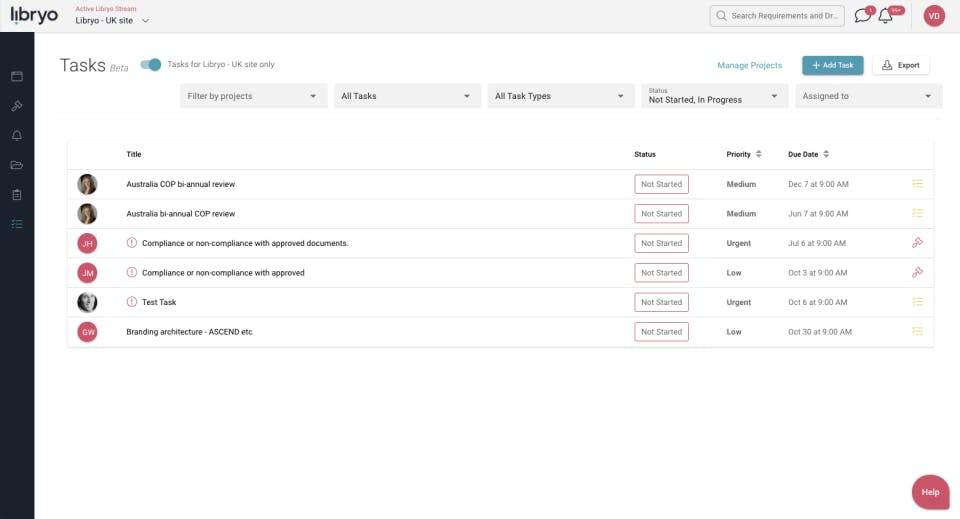Open the gavel icon in the sidebar
960x519 pixels.
tap(17, 106)
